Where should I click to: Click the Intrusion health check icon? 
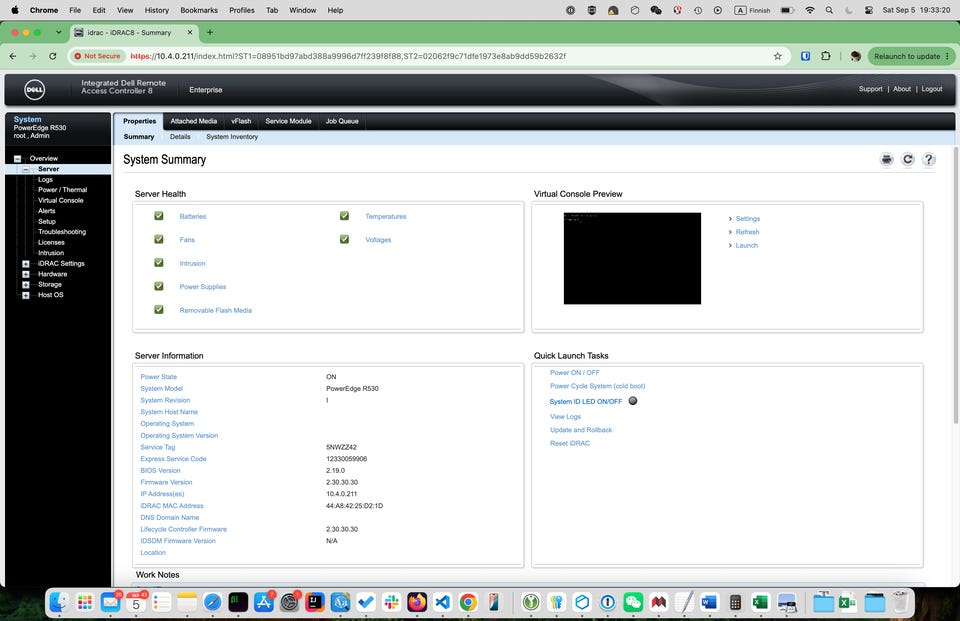159,262
